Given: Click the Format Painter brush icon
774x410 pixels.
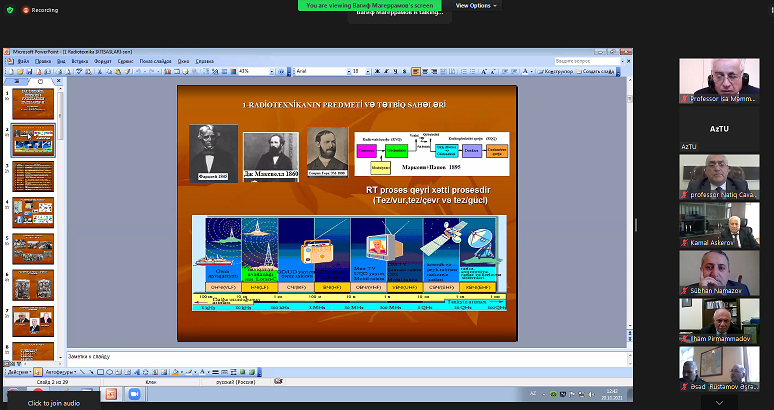Looking at the screenshot, I should pos(127,72).
